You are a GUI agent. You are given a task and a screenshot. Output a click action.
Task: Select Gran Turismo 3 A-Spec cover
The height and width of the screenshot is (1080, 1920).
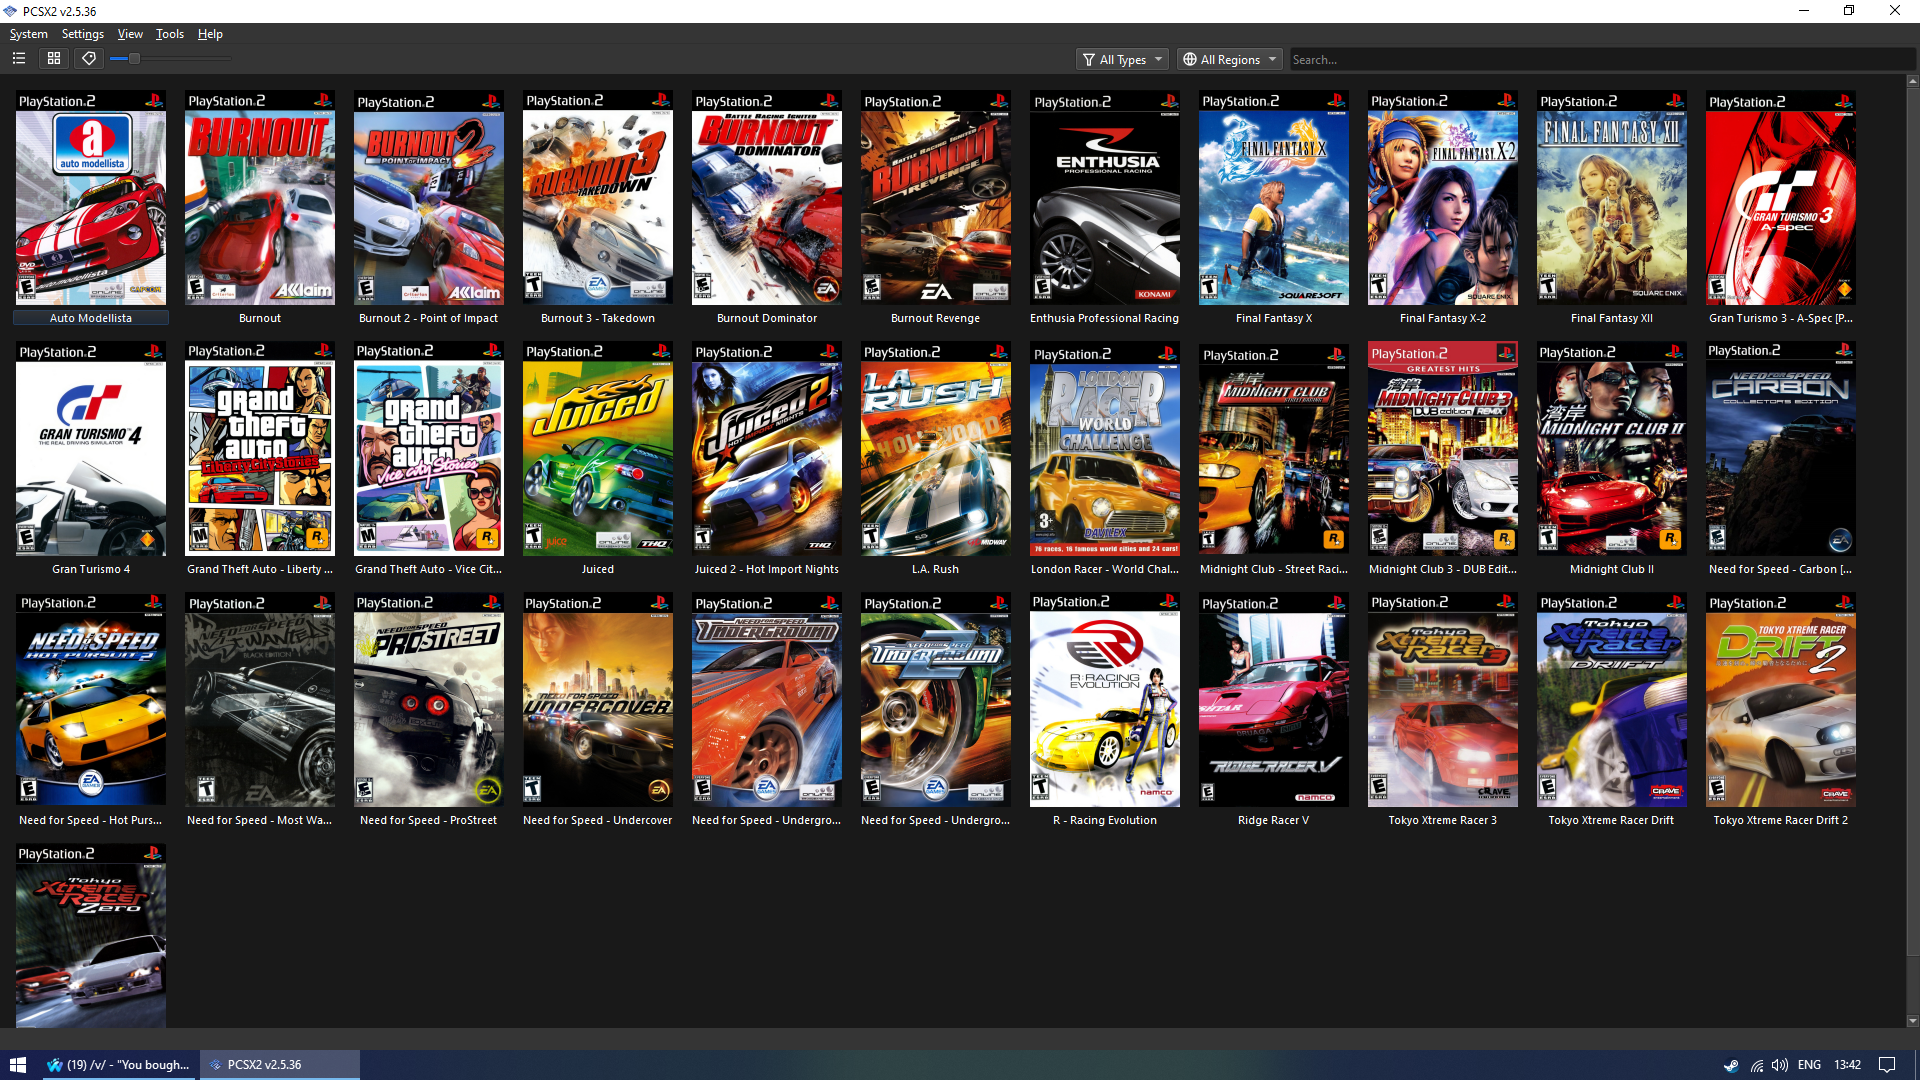1781,198
